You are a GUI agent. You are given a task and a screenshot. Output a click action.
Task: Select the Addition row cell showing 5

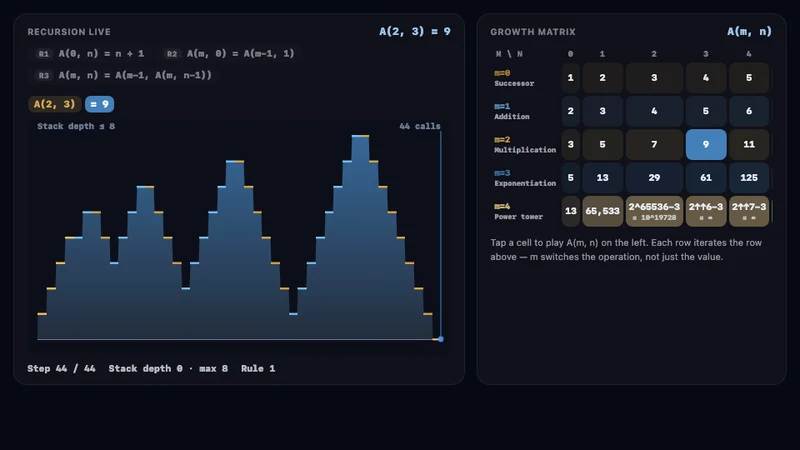[706, 111]
